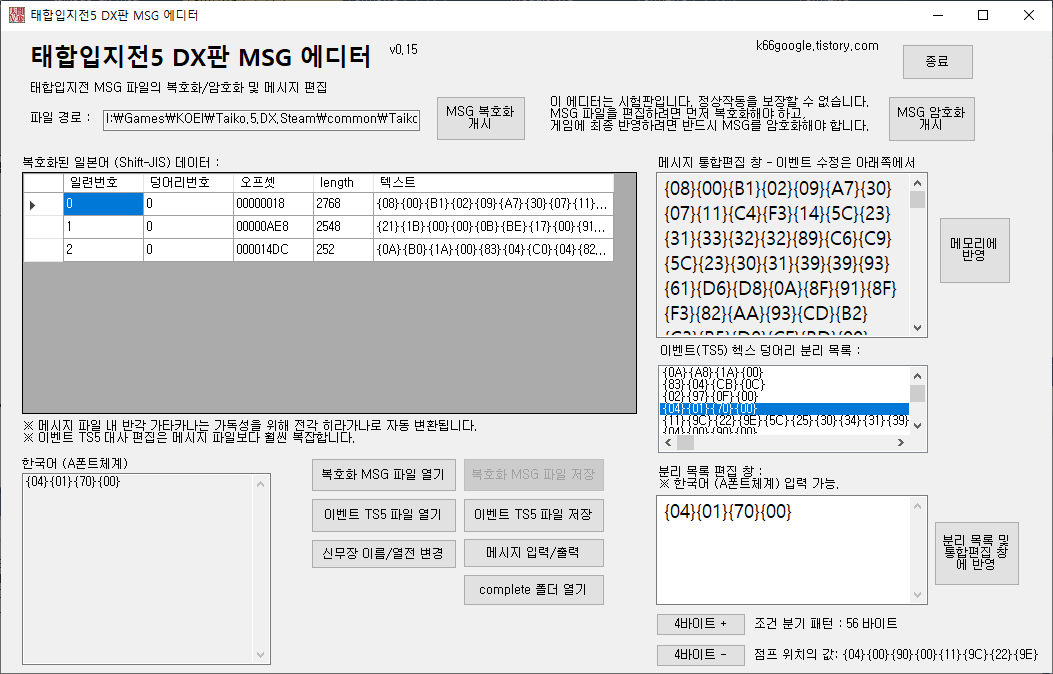Click scroll down arrow of event hex list

918,426
